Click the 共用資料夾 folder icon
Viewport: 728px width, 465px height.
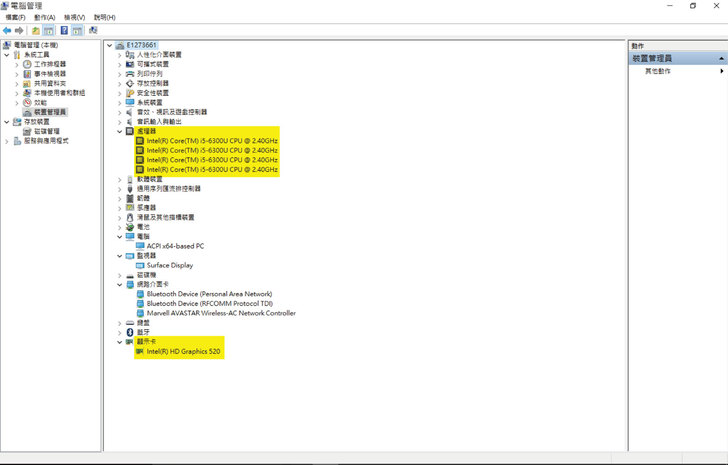pos(27,84)
